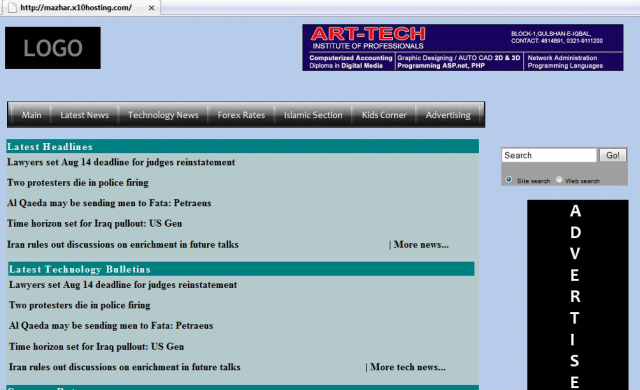The height and width of the screenshot is (390, 640).
Task: Click the LOGO image
Action: click(x=53, y=48)
